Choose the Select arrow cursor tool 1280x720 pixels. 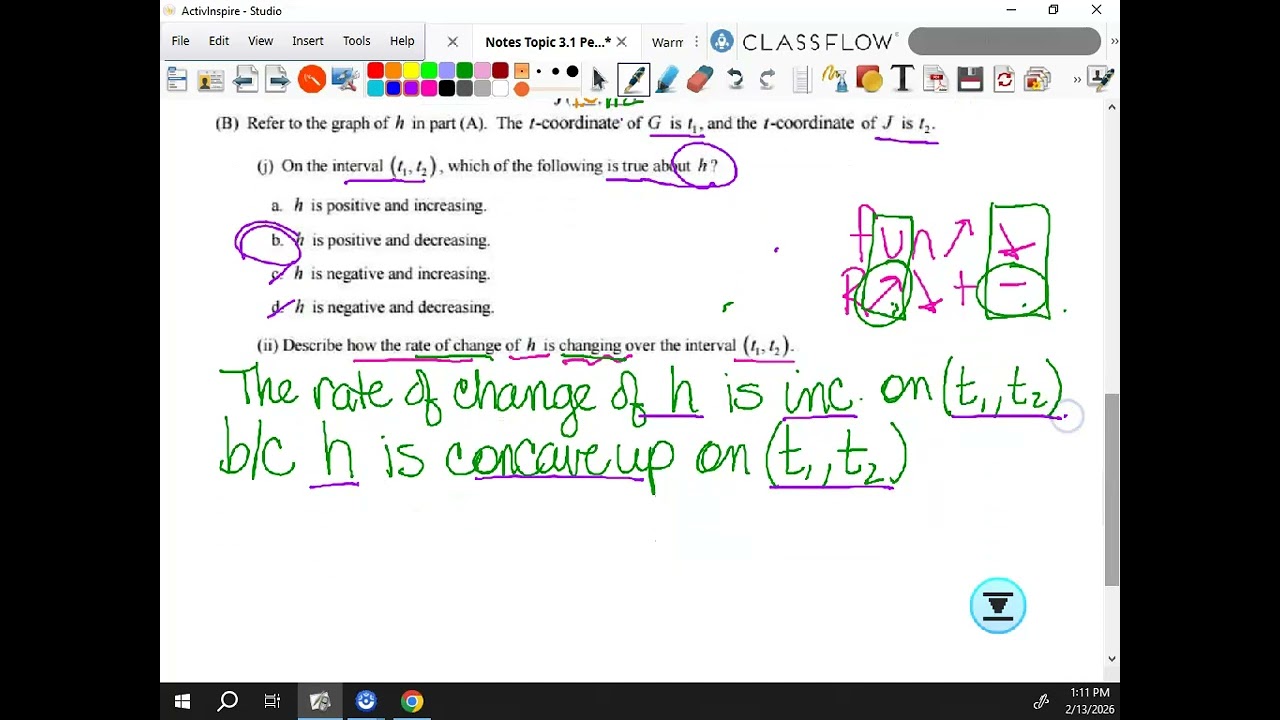click(x=599, y=79)
